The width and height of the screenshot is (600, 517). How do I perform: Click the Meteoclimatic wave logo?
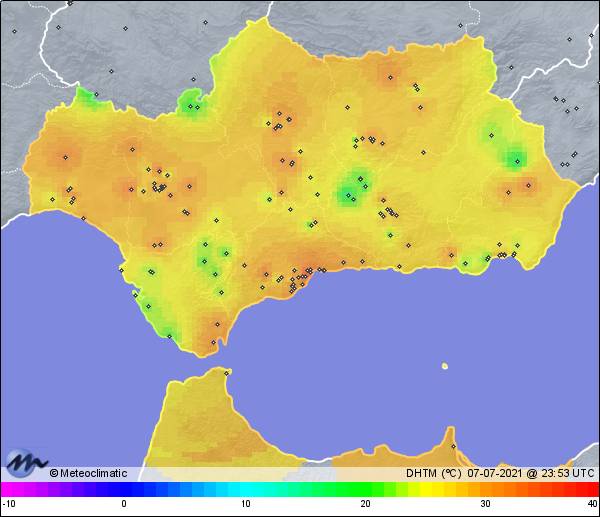[x=26, y=463]
